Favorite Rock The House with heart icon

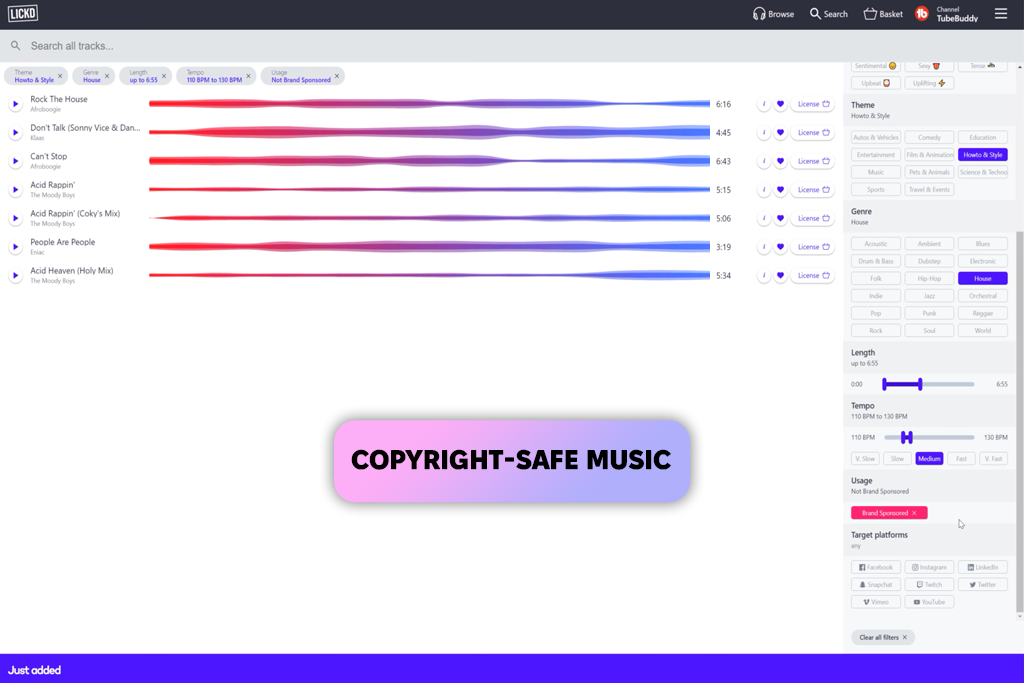point(780,104)
